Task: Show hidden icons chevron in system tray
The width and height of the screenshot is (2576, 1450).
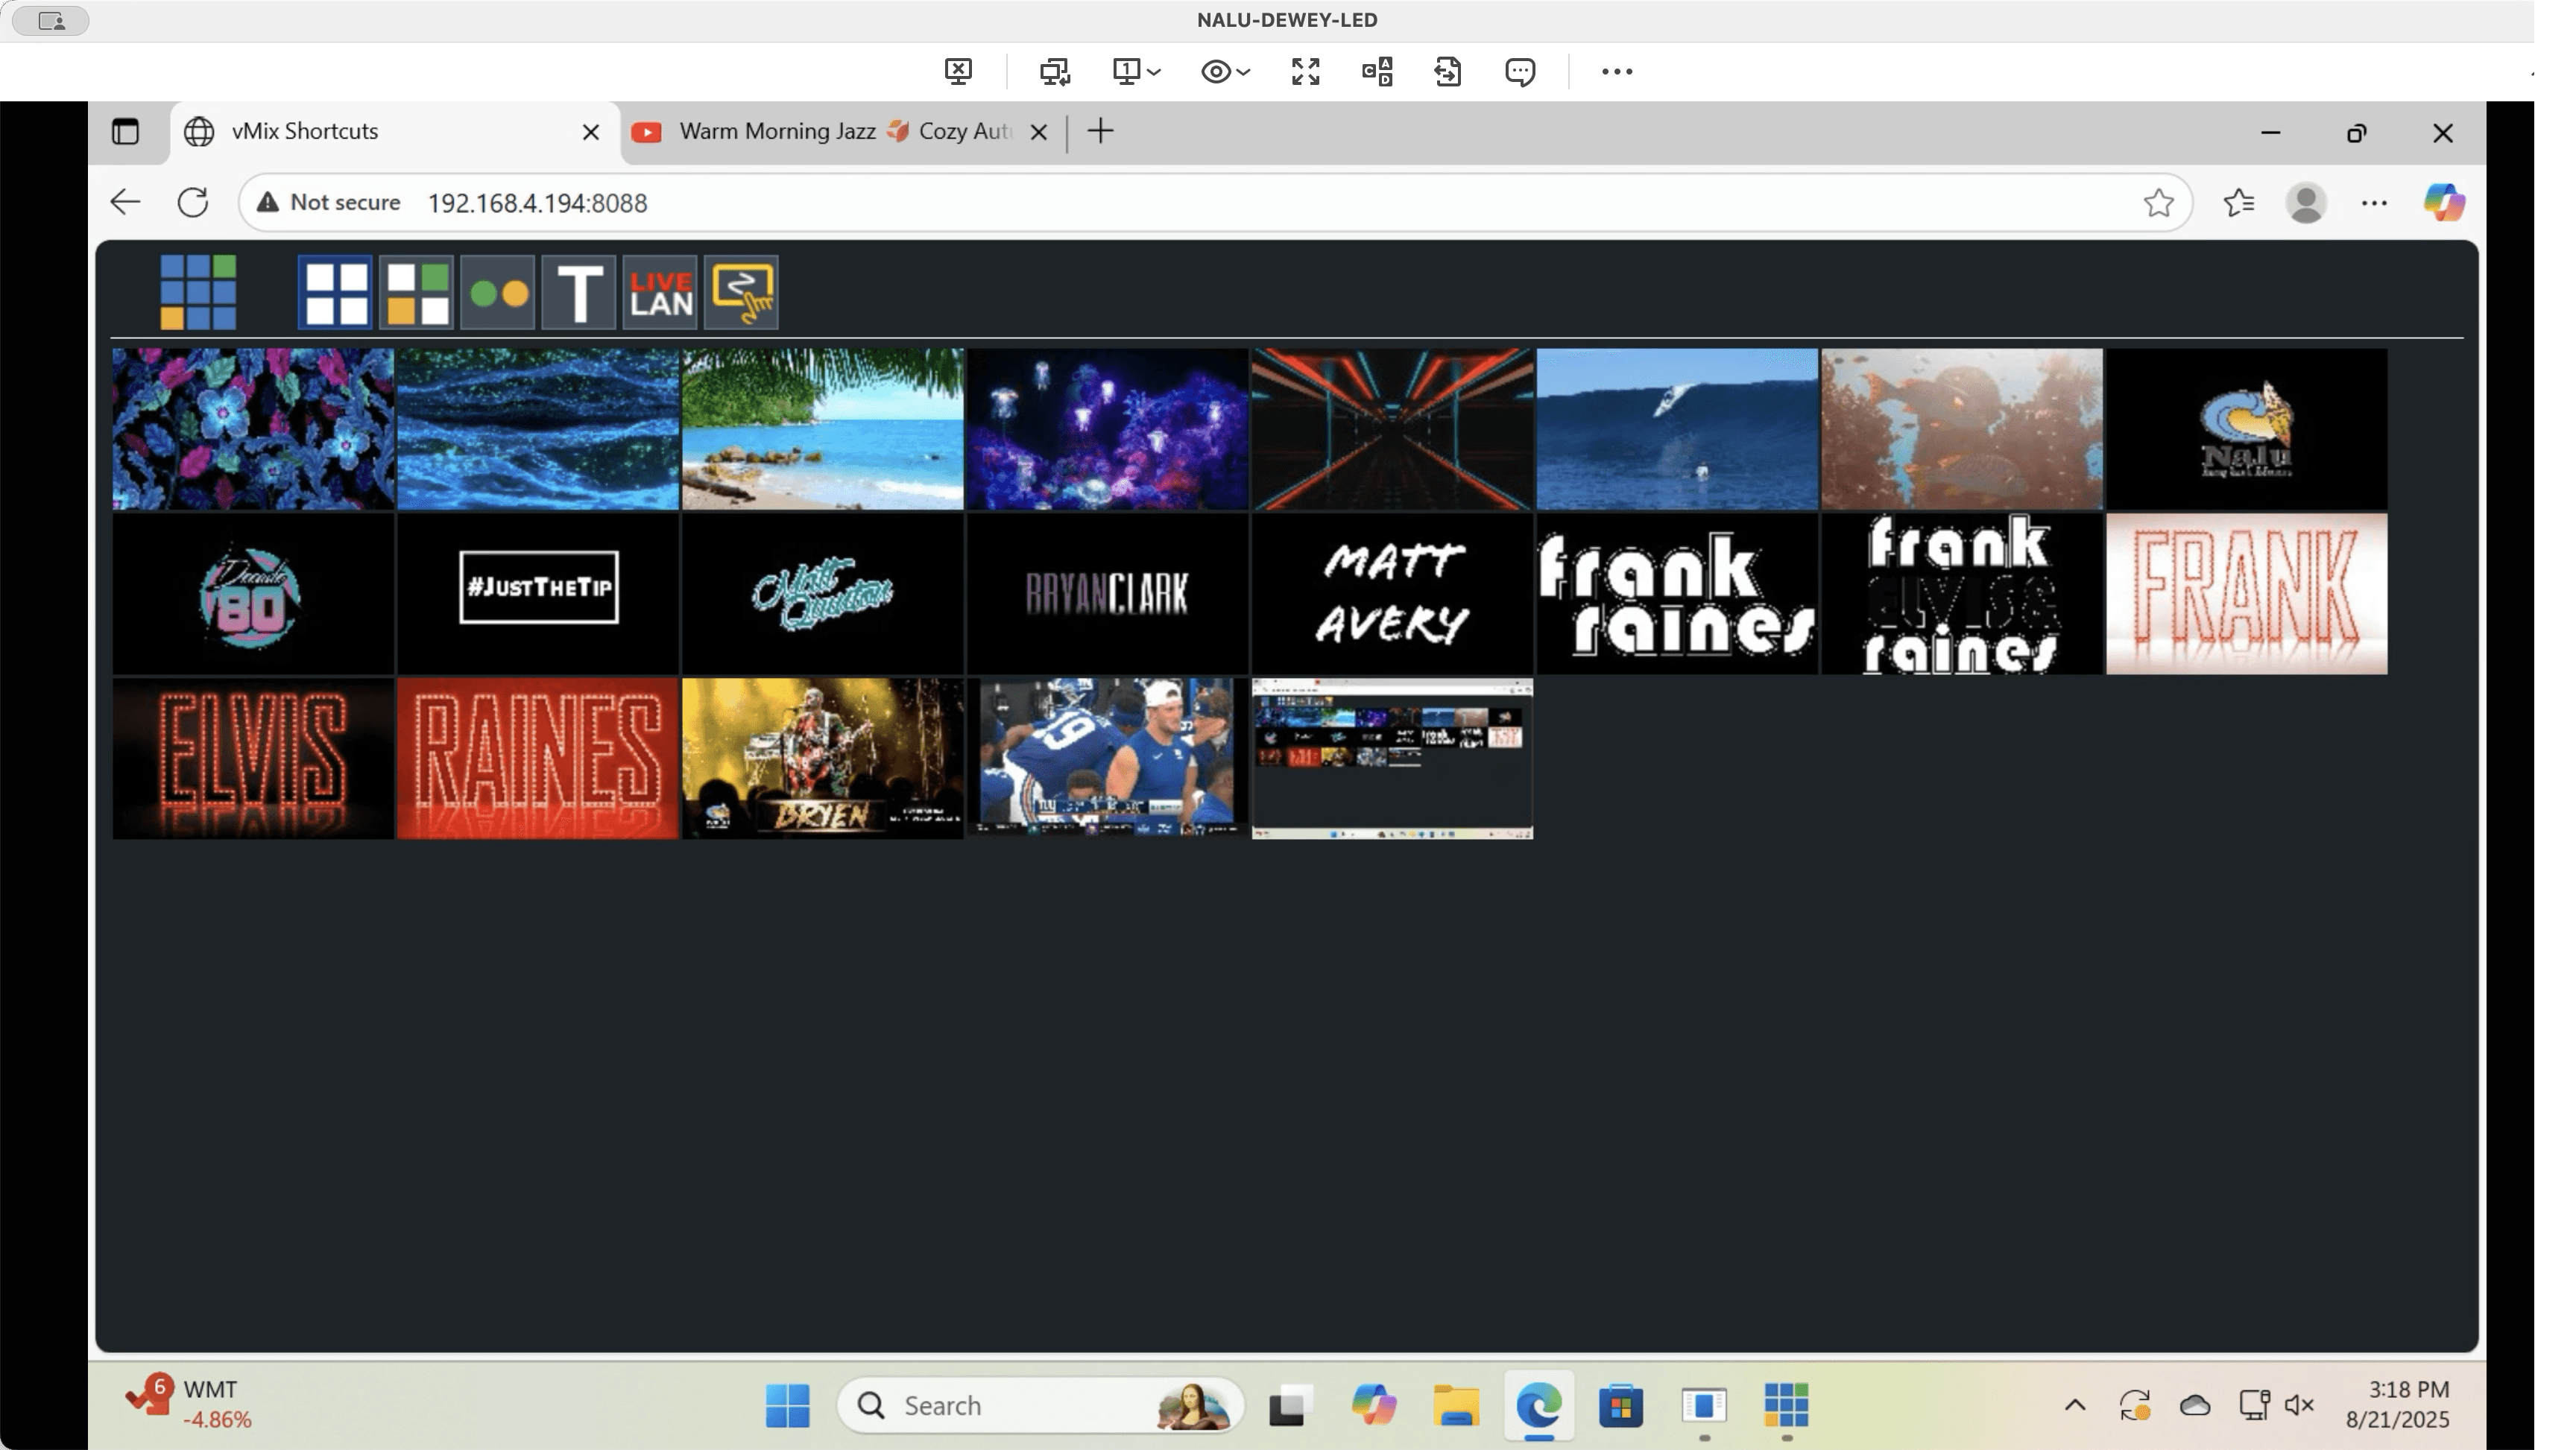Action: point(2075,1405)
